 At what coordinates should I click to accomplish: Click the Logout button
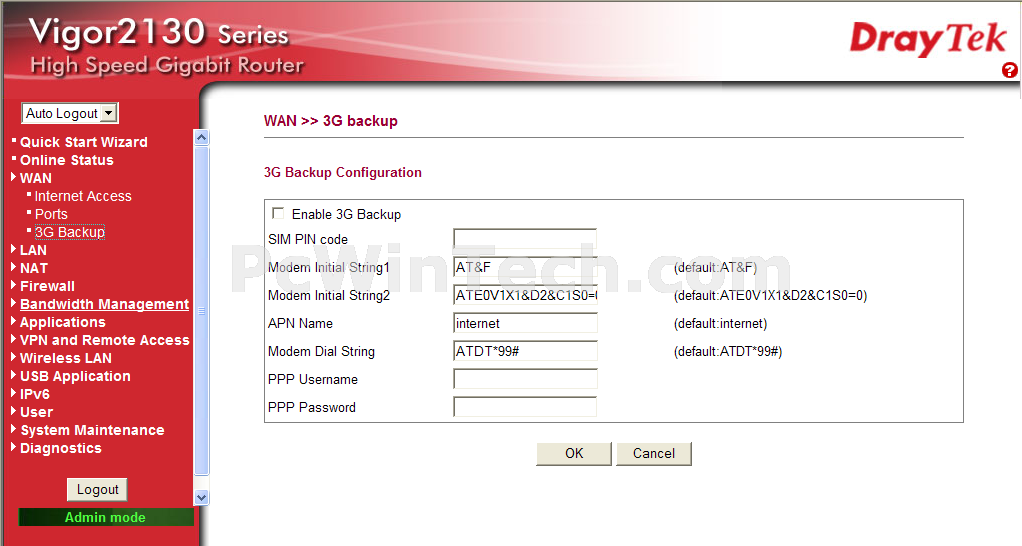tap(97, 489)
